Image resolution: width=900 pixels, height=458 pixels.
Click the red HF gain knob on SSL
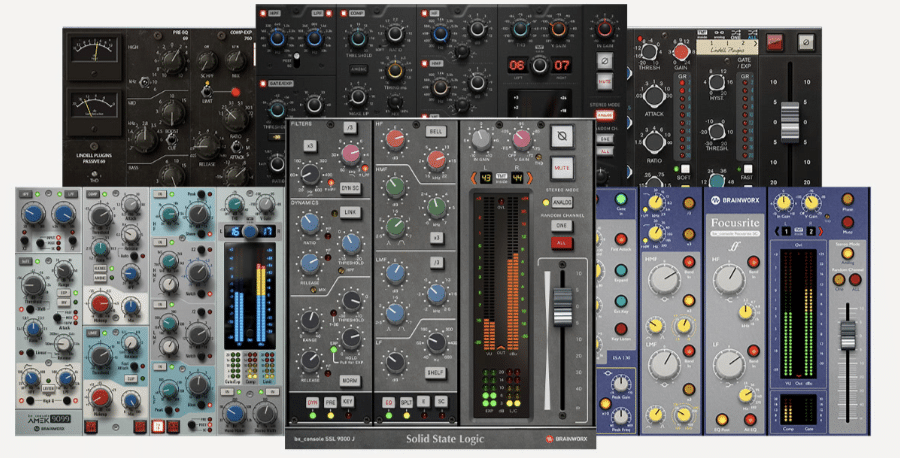(394, 138)
